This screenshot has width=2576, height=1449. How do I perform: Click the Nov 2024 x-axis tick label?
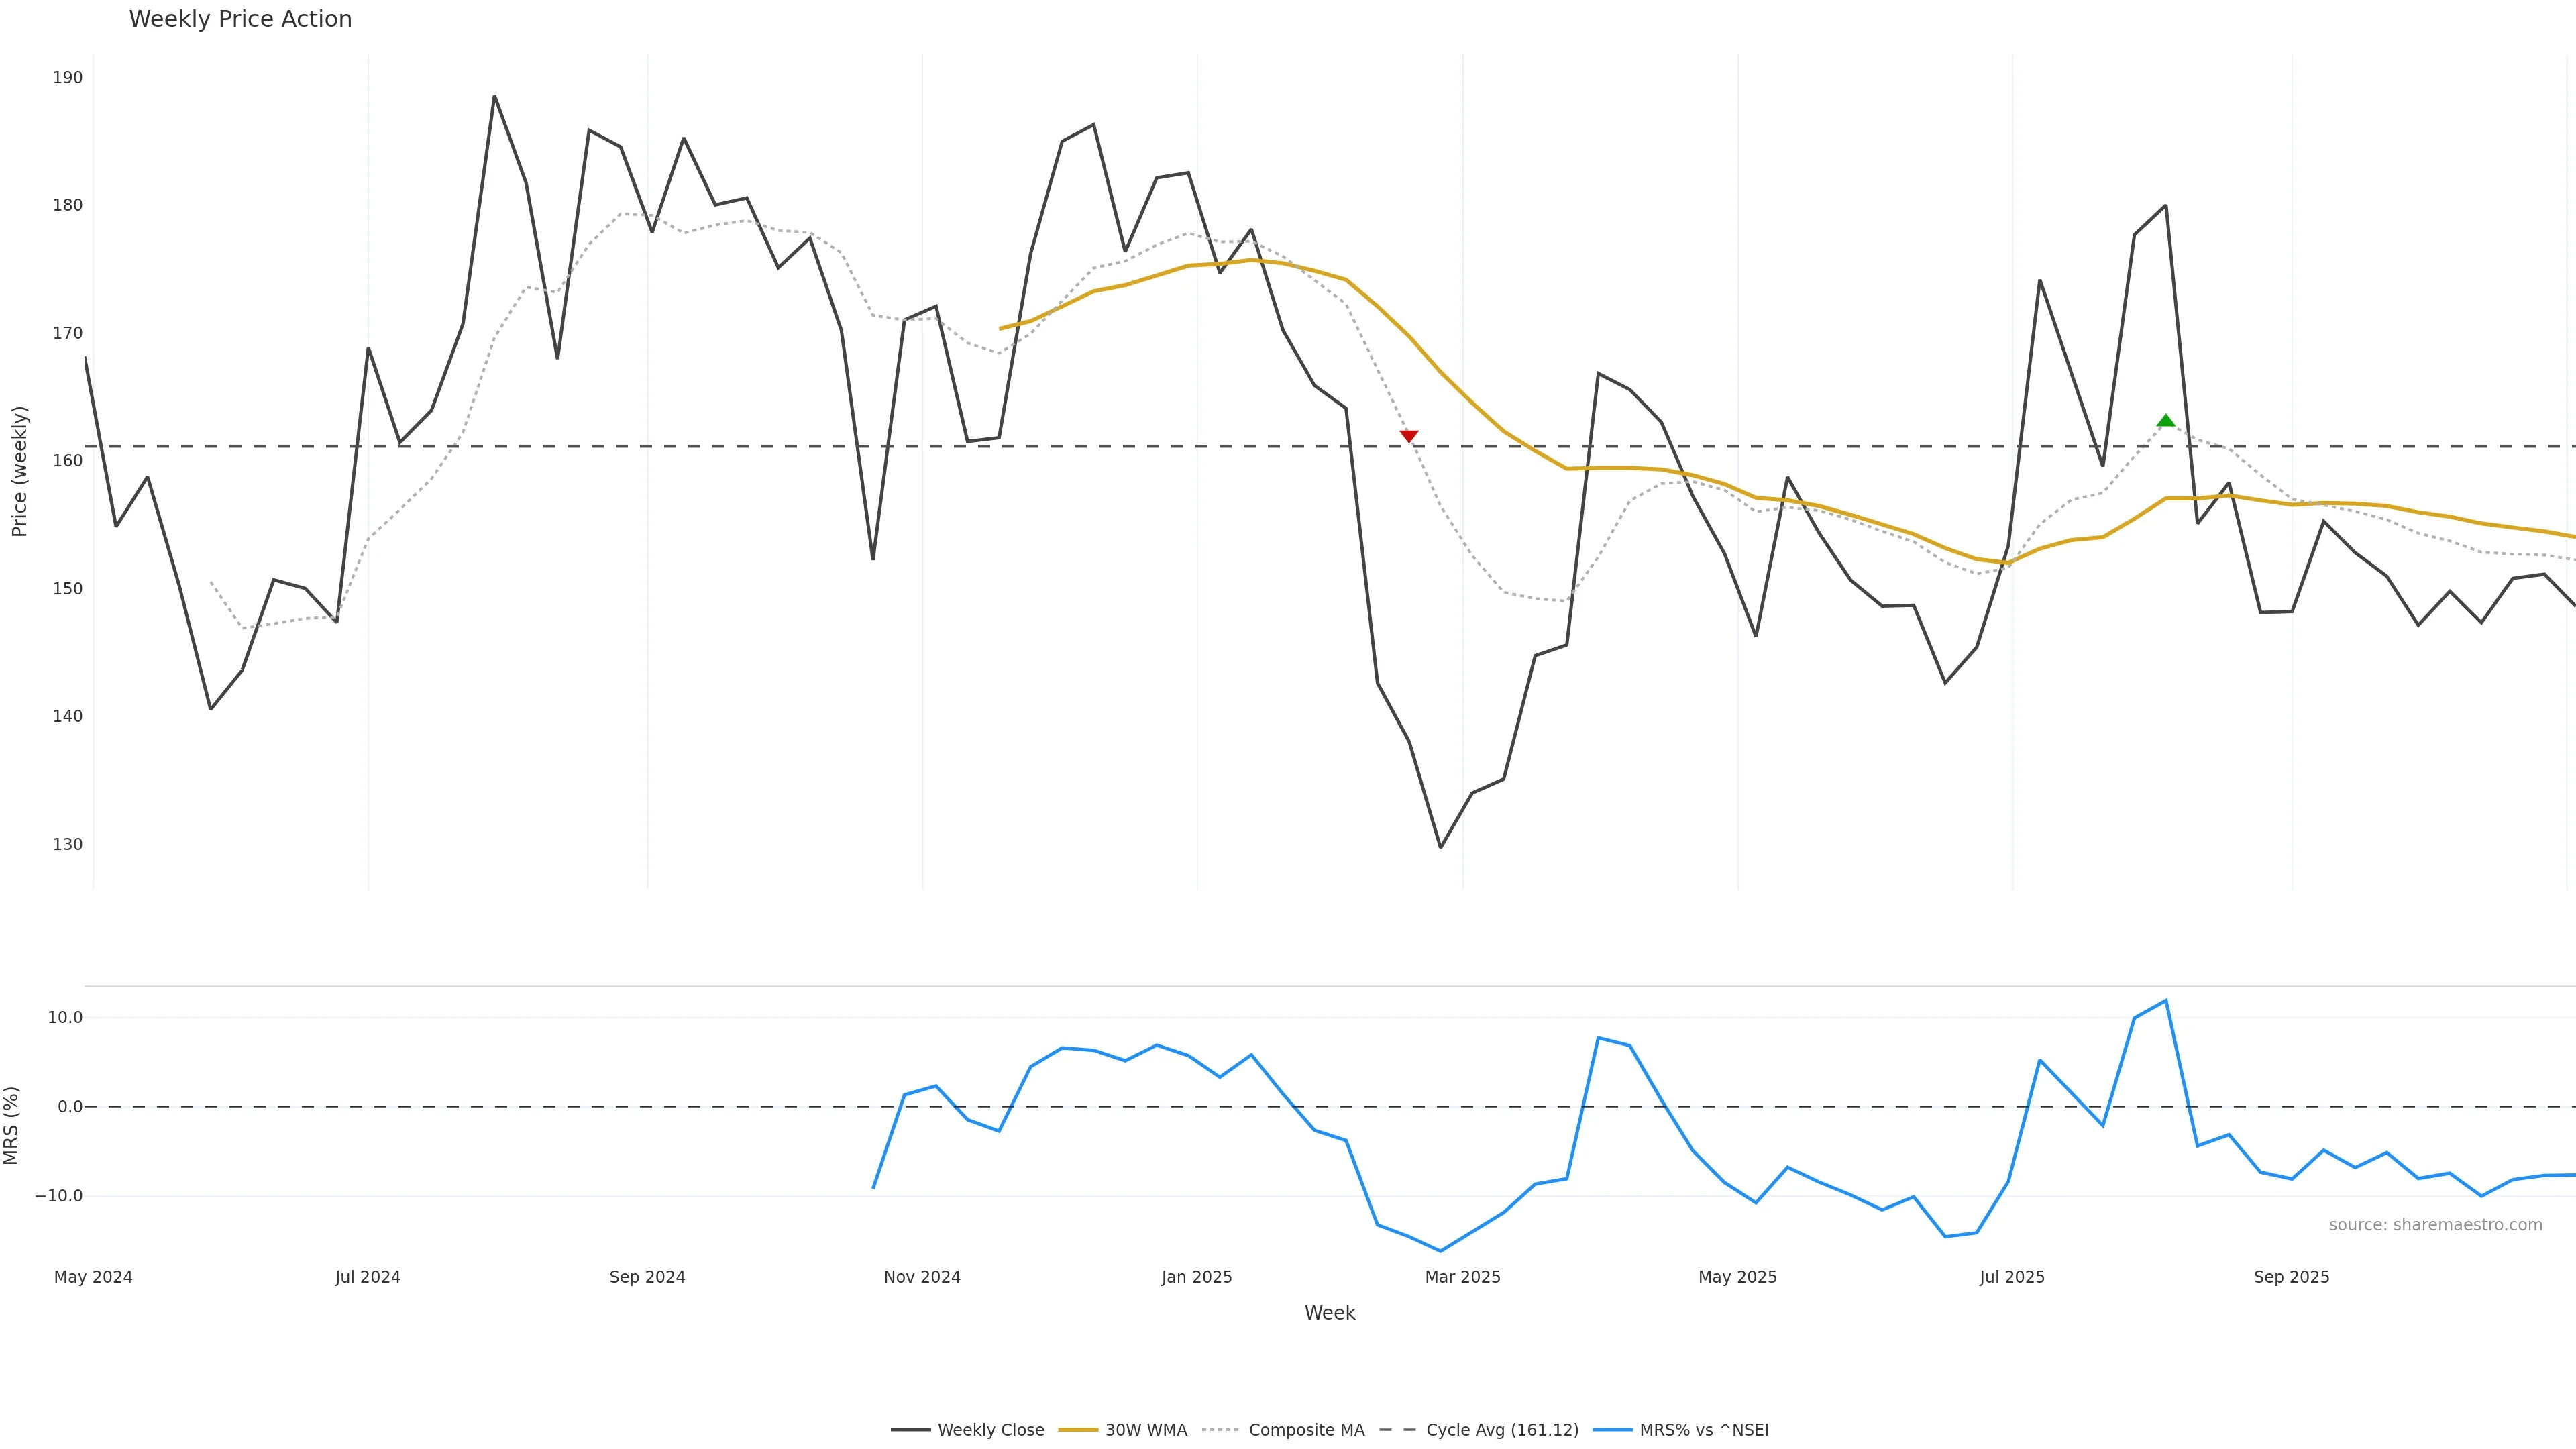[x=922, y=1277]
